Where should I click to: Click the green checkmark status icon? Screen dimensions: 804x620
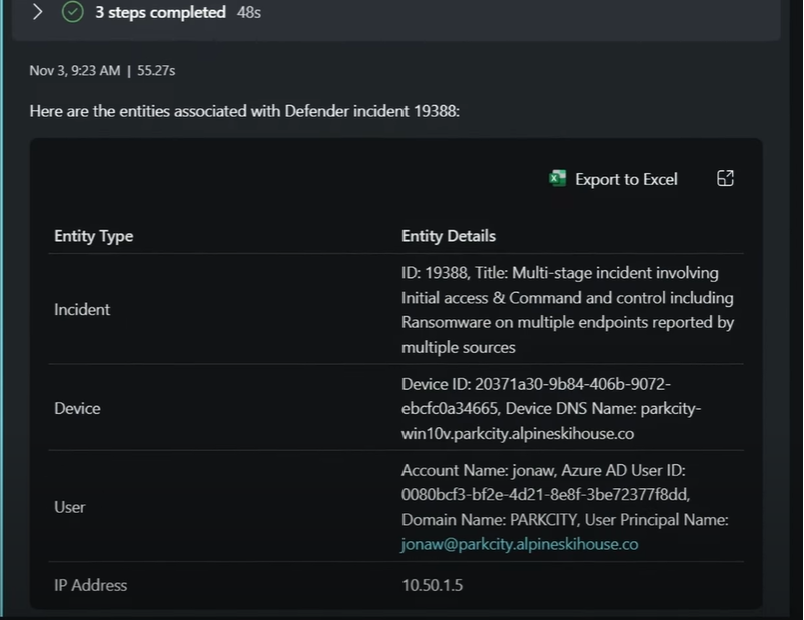(72, 12)
